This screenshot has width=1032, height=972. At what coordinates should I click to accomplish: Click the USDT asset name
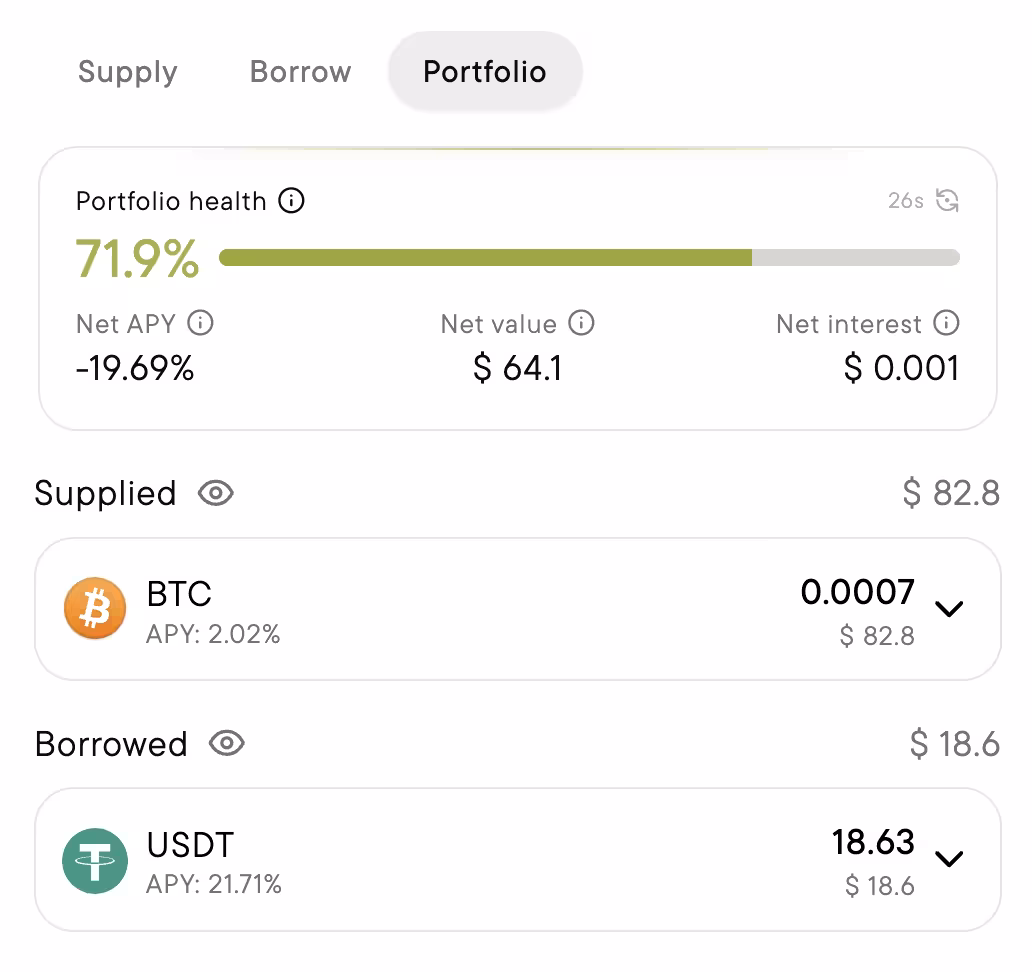(x=190, y=845)
